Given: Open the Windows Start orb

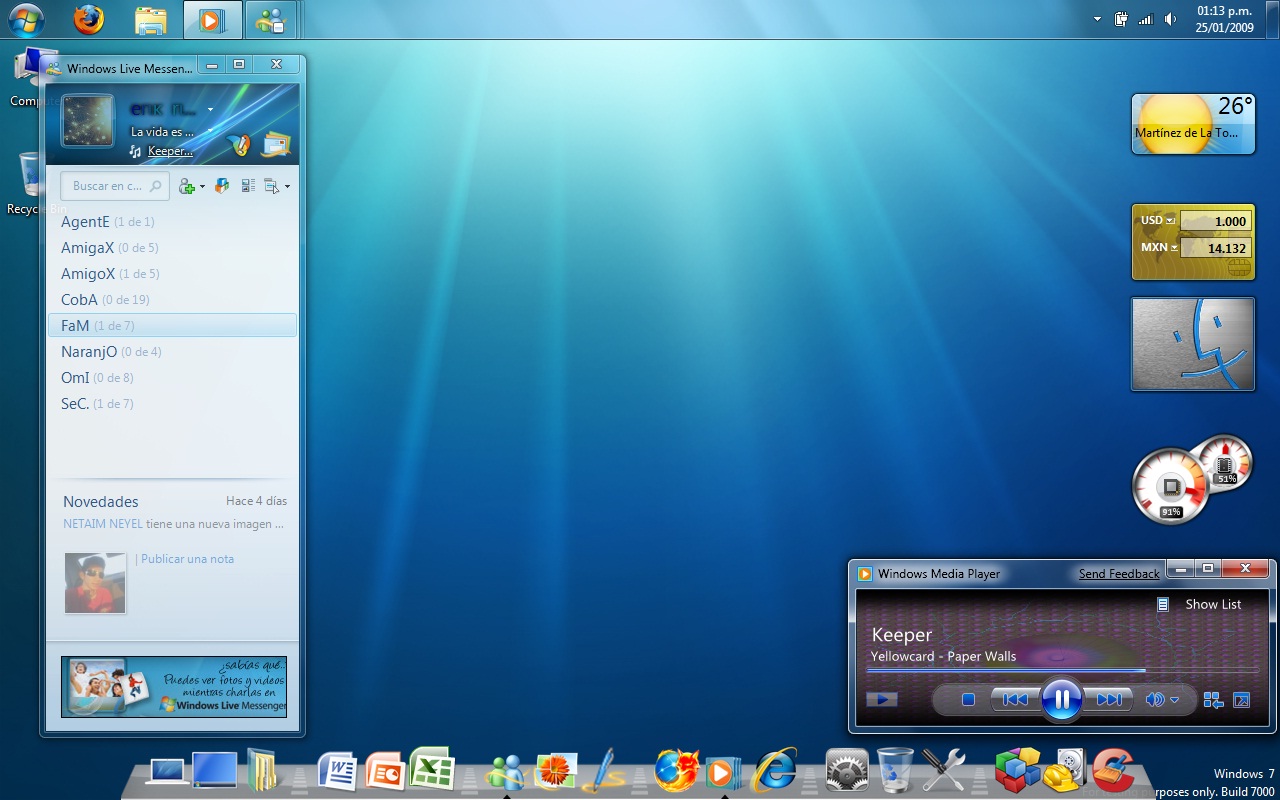Looking at the screenshot, I should 26,19.
